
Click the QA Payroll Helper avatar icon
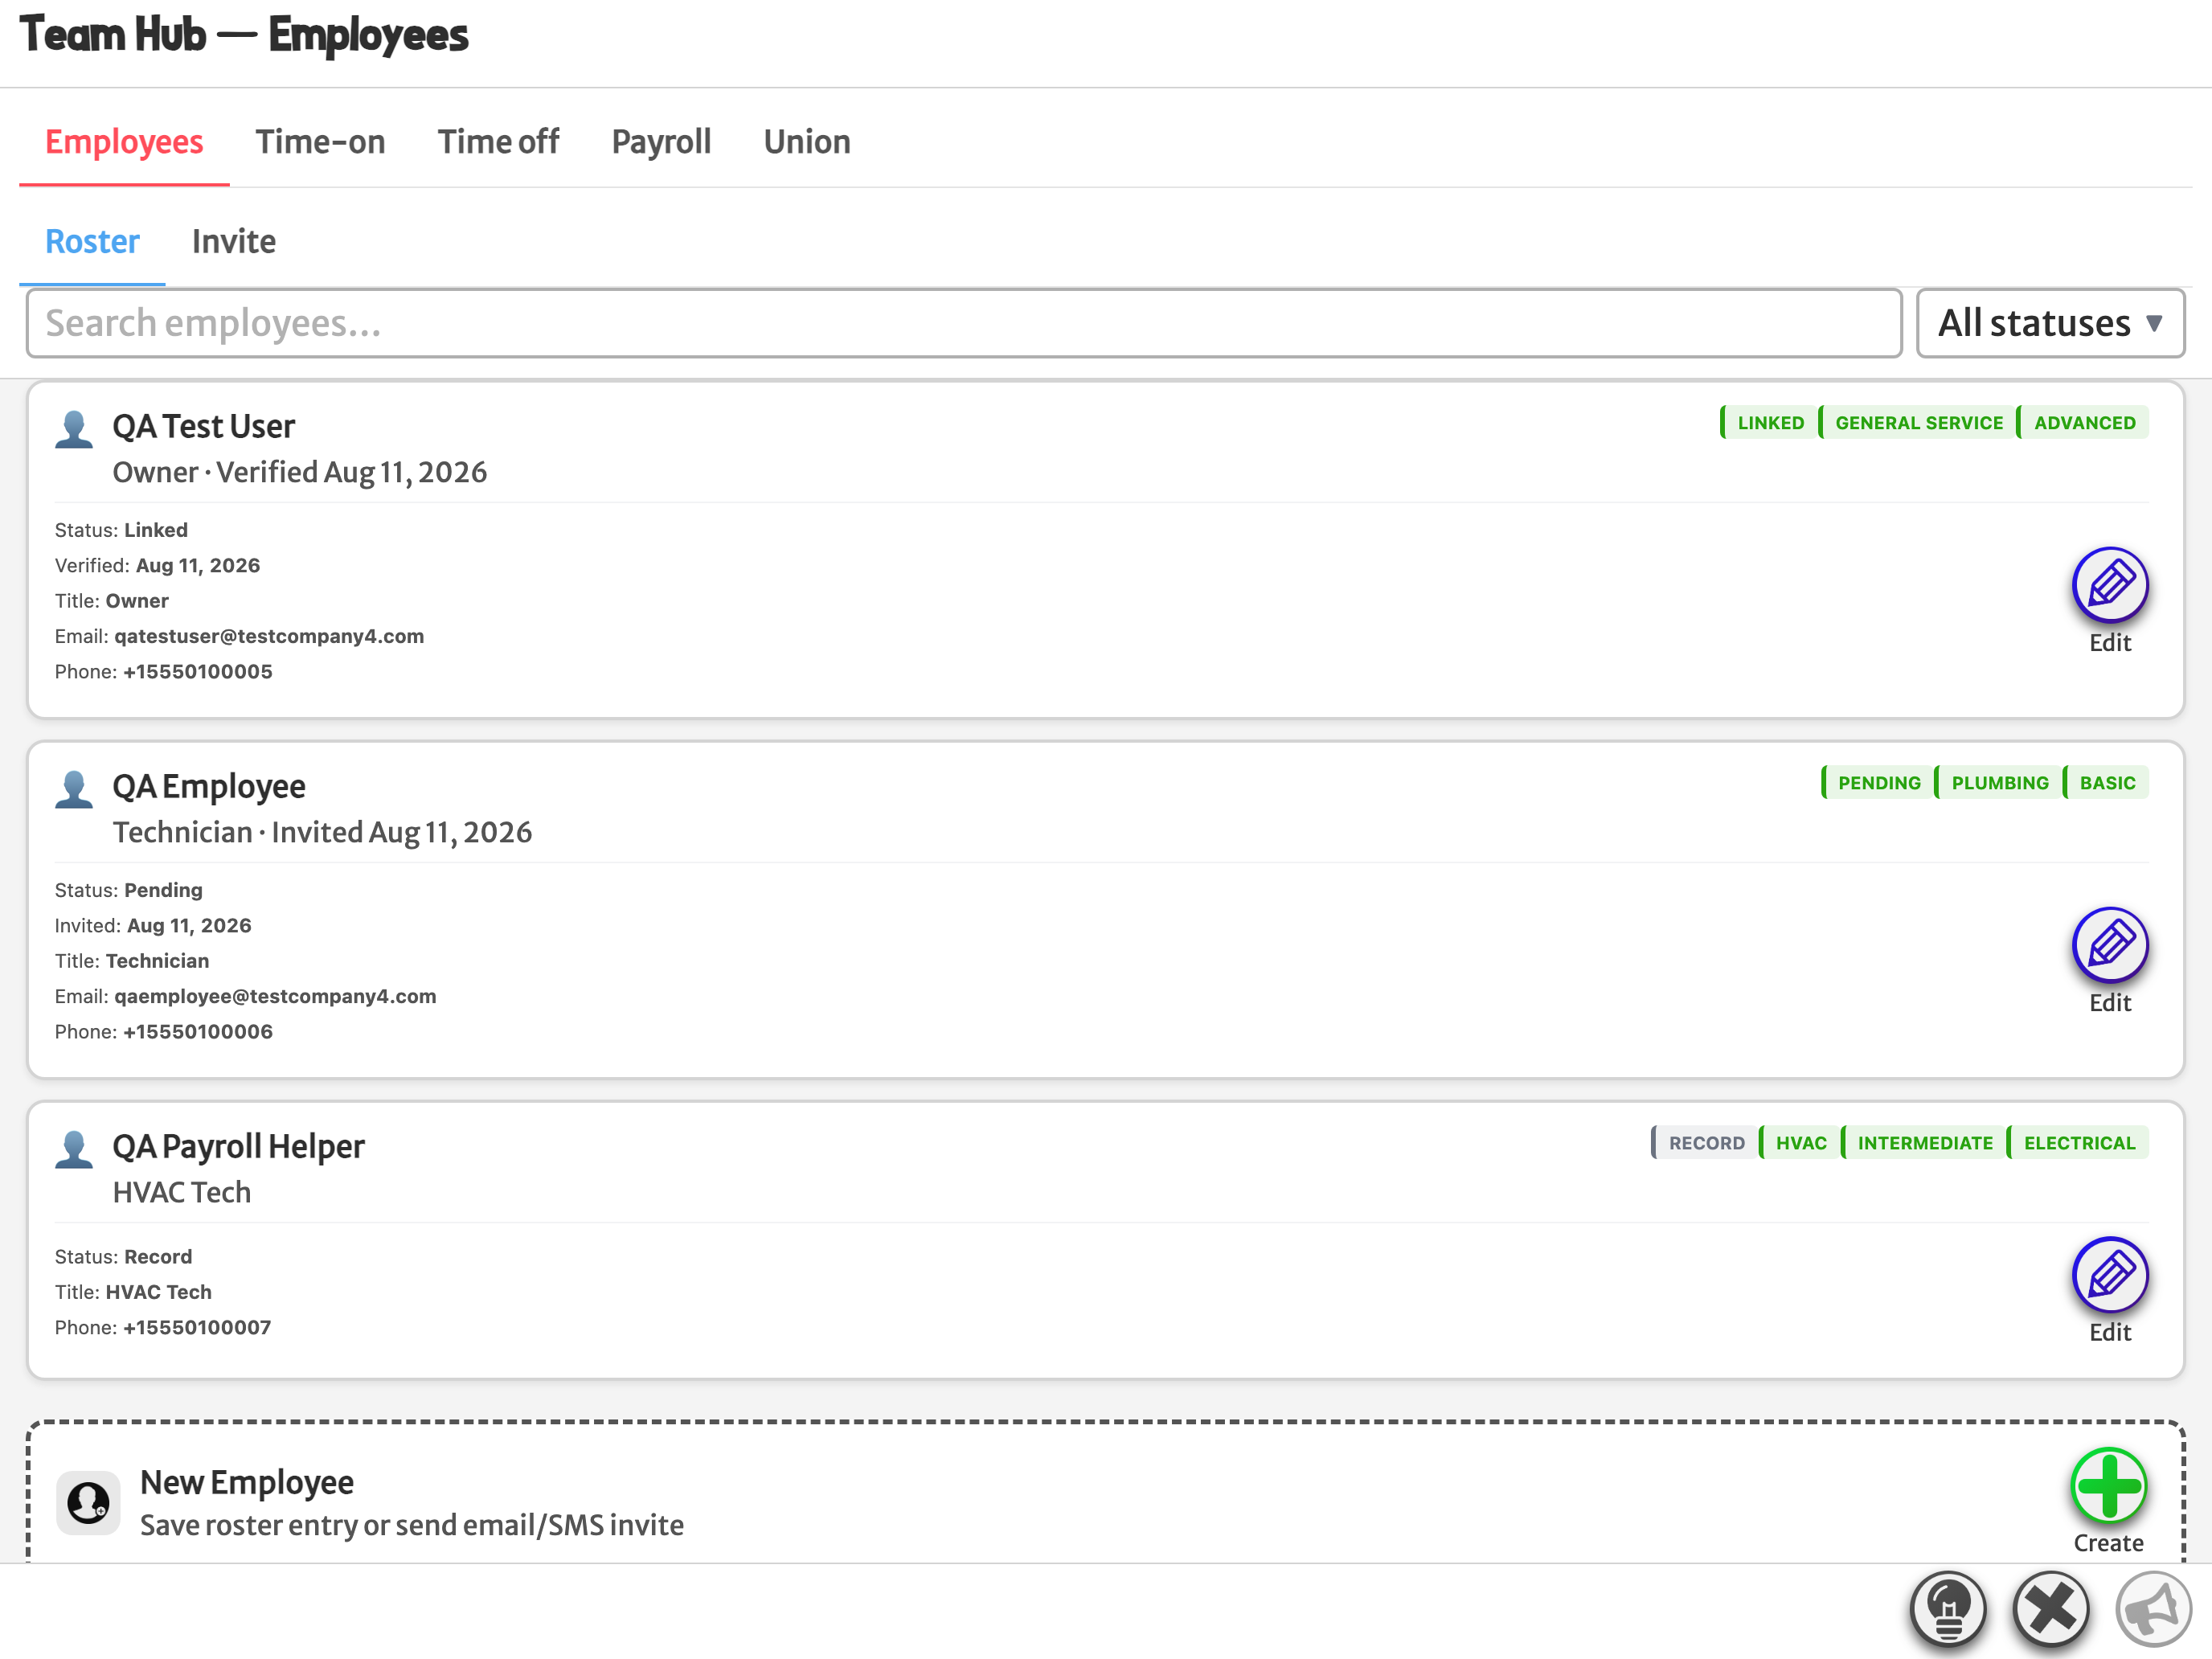(x=74, y=1149)
